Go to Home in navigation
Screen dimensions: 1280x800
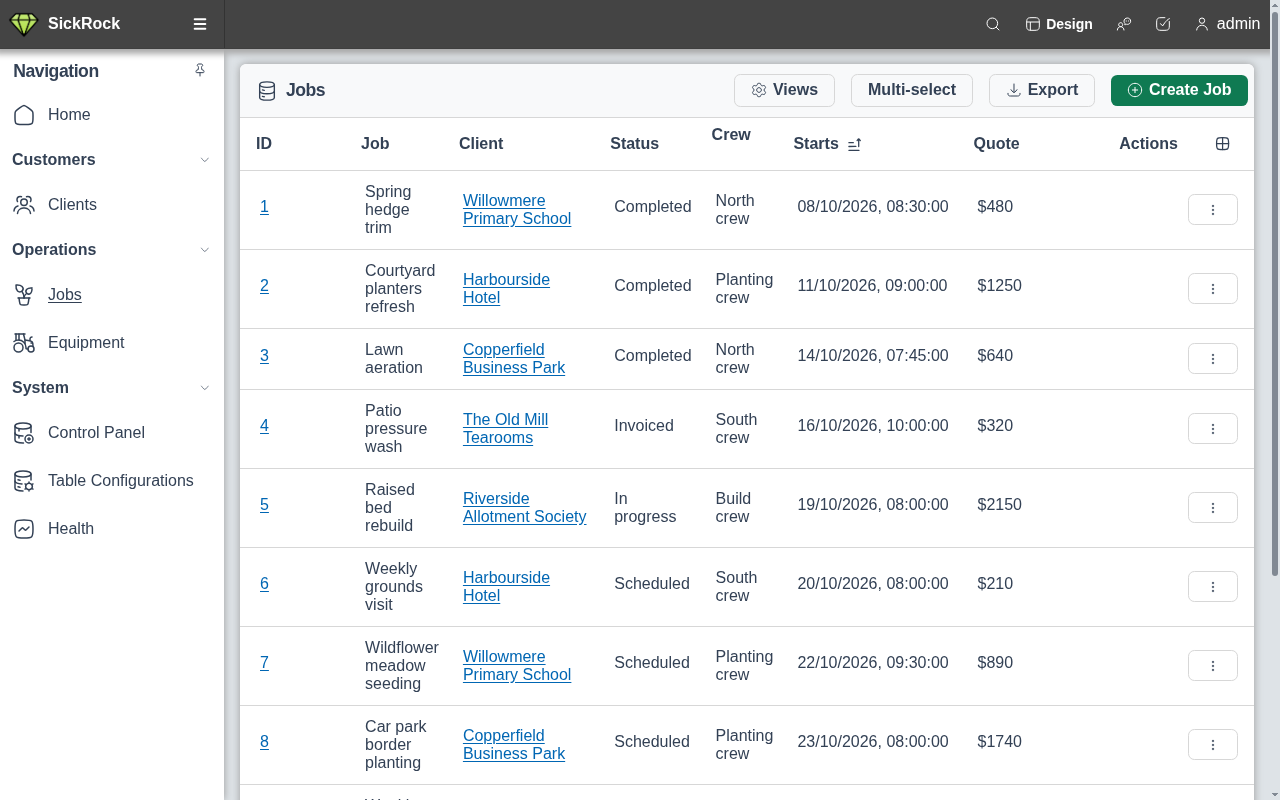click(x=112, y=115)
